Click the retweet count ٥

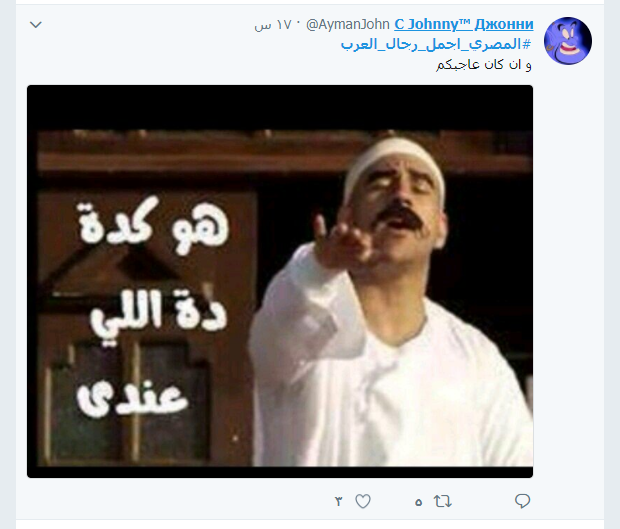tap(419, 502)
